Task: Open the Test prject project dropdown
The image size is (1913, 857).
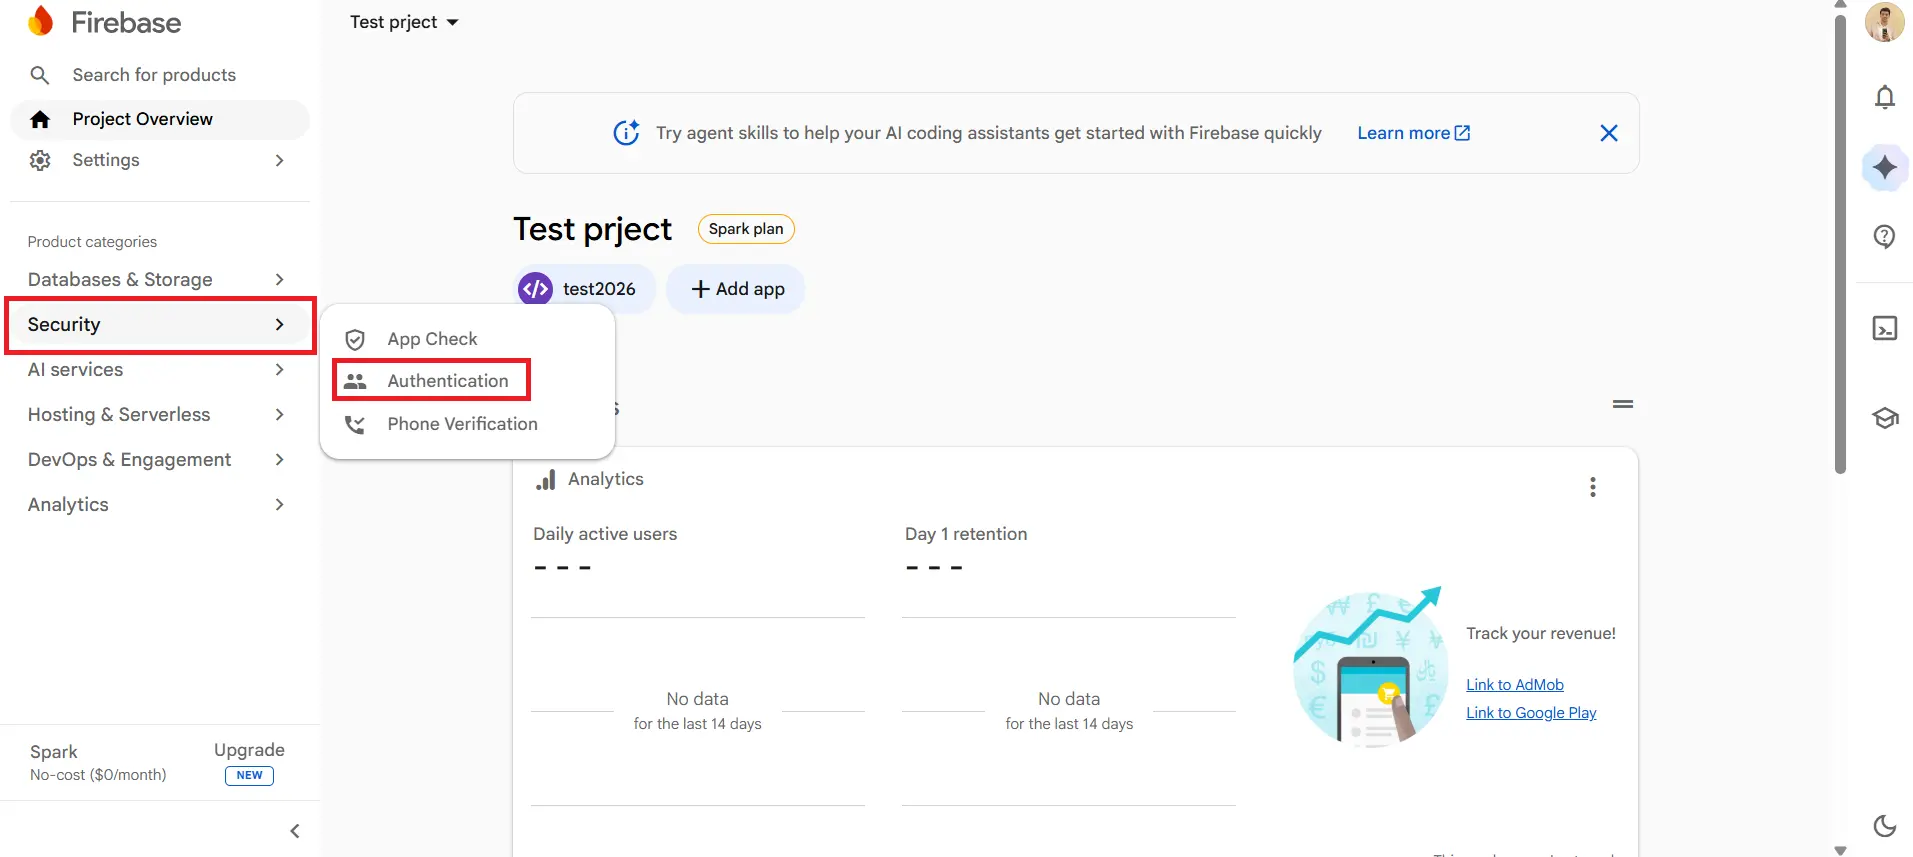Action: click(404, 22)
